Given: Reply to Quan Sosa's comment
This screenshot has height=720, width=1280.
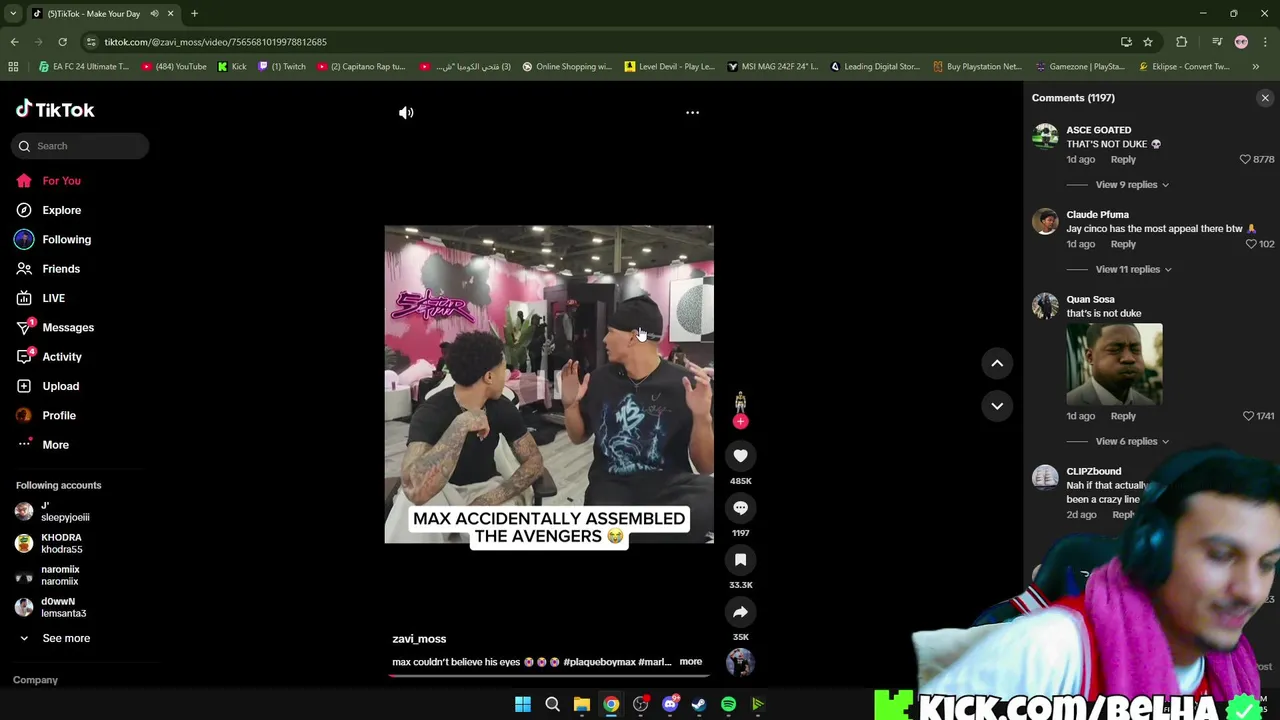Looking at the screenshot, I should tap(1123, 416).
